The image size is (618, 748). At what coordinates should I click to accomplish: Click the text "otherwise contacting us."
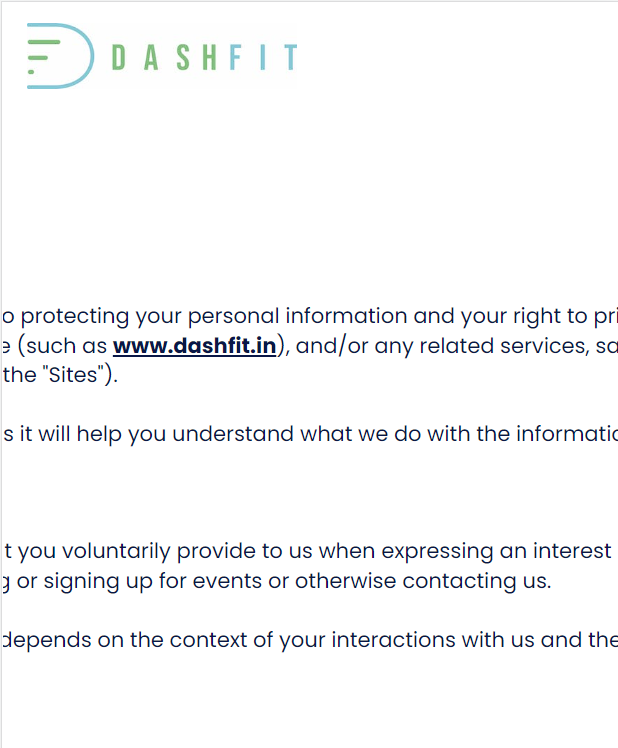point(423,581)
